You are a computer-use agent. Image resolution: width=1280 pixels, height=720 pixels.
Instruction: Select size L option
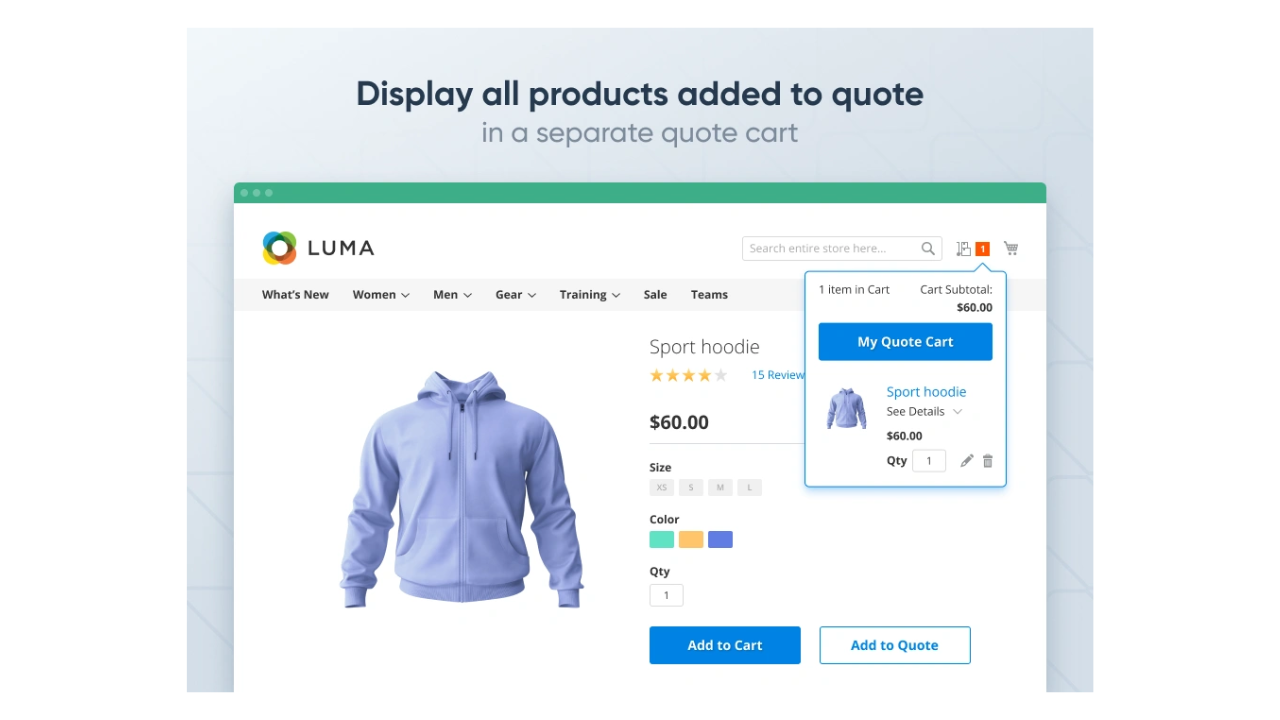749,488
